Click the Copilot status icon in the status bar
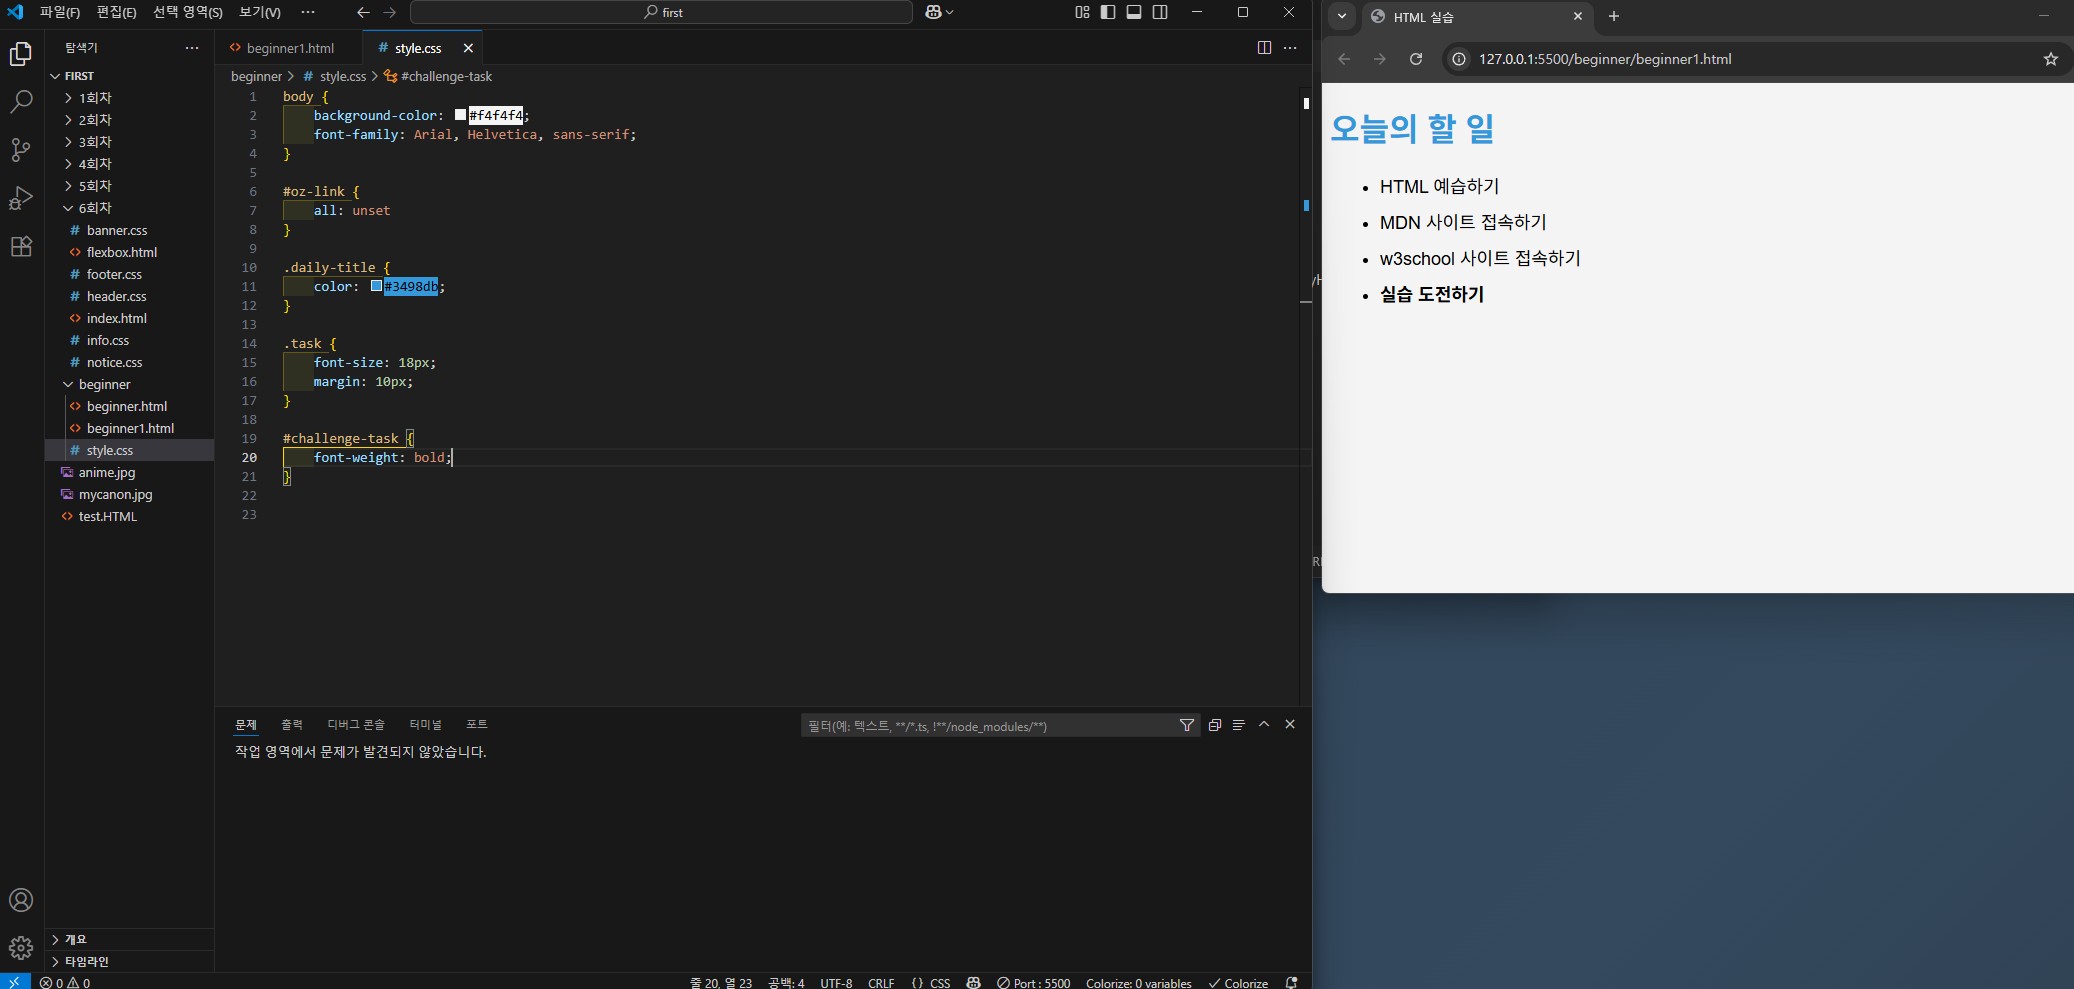This screenshot has width=2074, height=989. click(974, 982)
